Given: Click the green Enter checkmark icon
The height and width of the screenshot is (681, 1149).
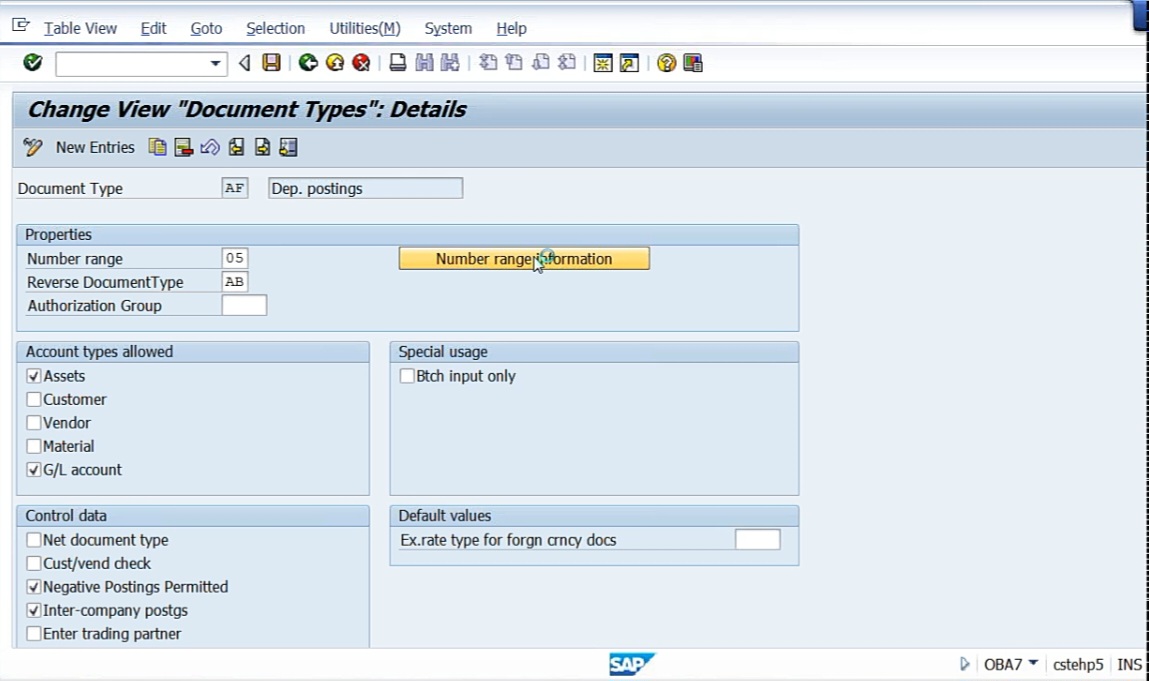Looking at the screenshot, I should (x=32, y=63).
